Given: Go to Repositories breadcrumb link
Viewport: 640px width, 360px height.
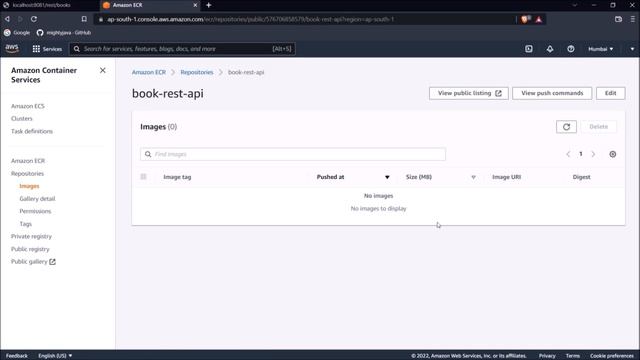Looking at the screenshot, I should tap(197, 72).
